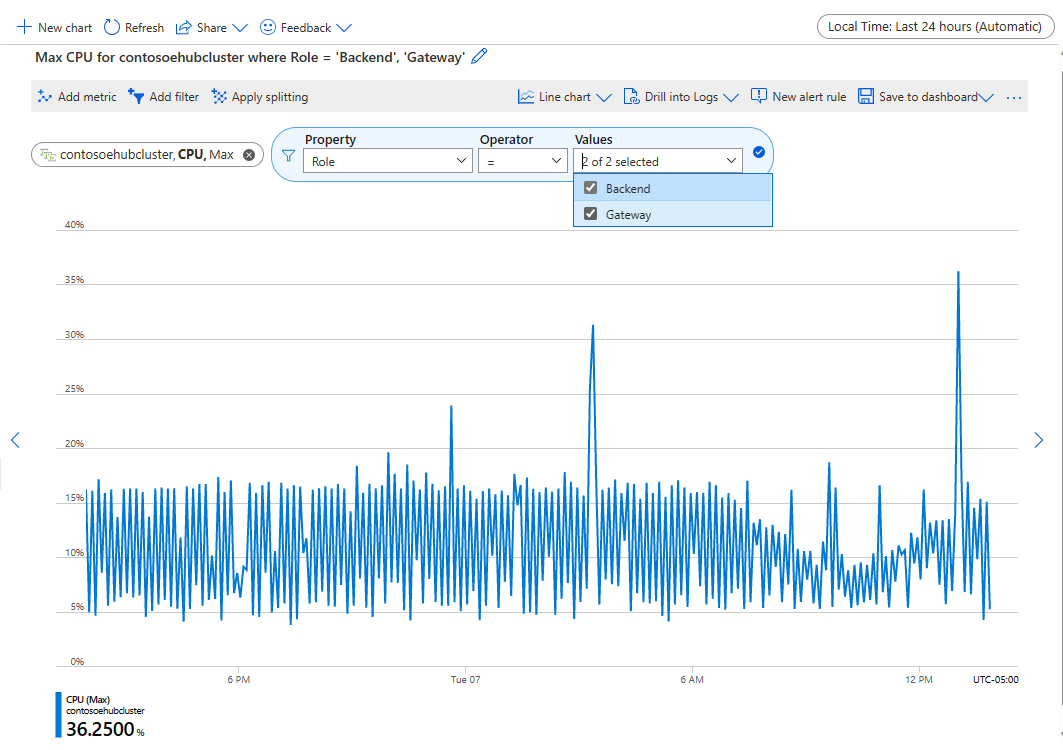Click the blue CPU (Max) legend color bar
This screenshot has height=750, width=1063.
(x=59, y=714)
